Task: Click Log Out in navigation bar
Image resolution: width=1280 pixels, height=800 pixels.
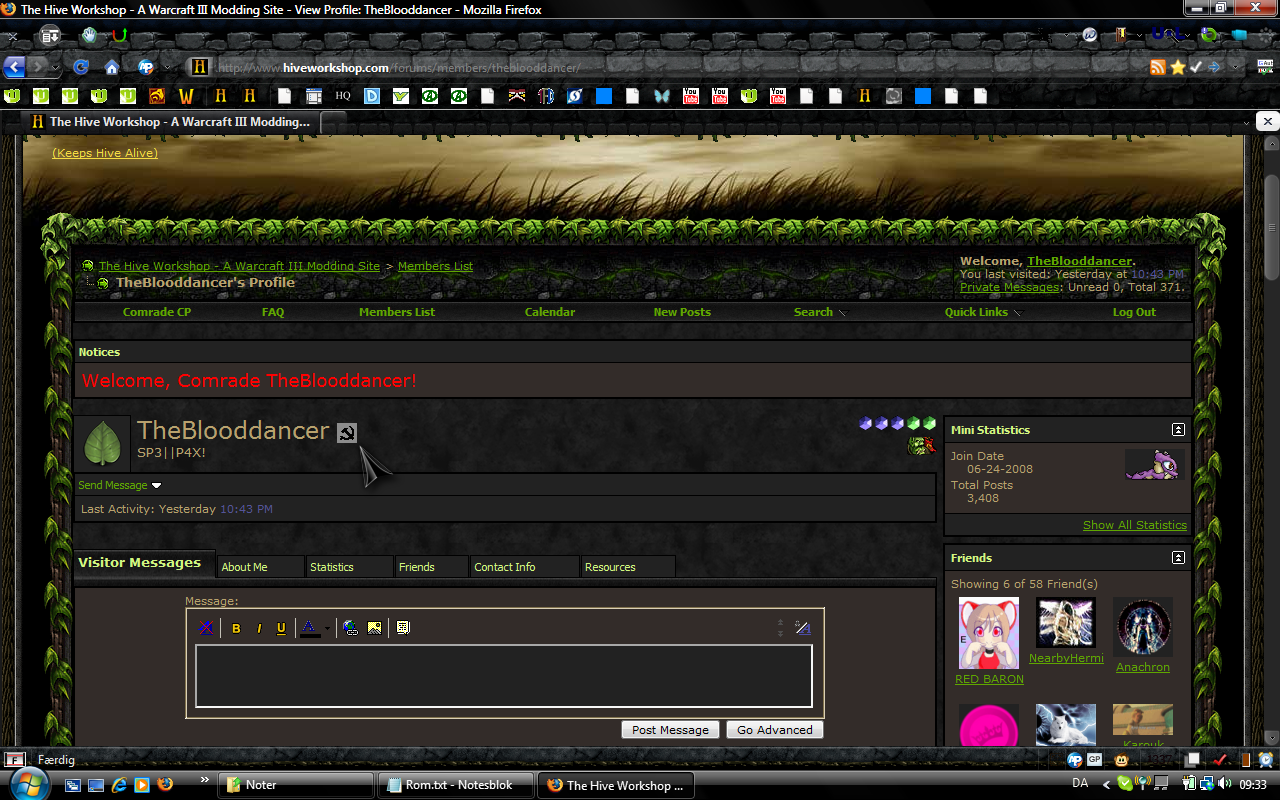Action: (1134, 312)
